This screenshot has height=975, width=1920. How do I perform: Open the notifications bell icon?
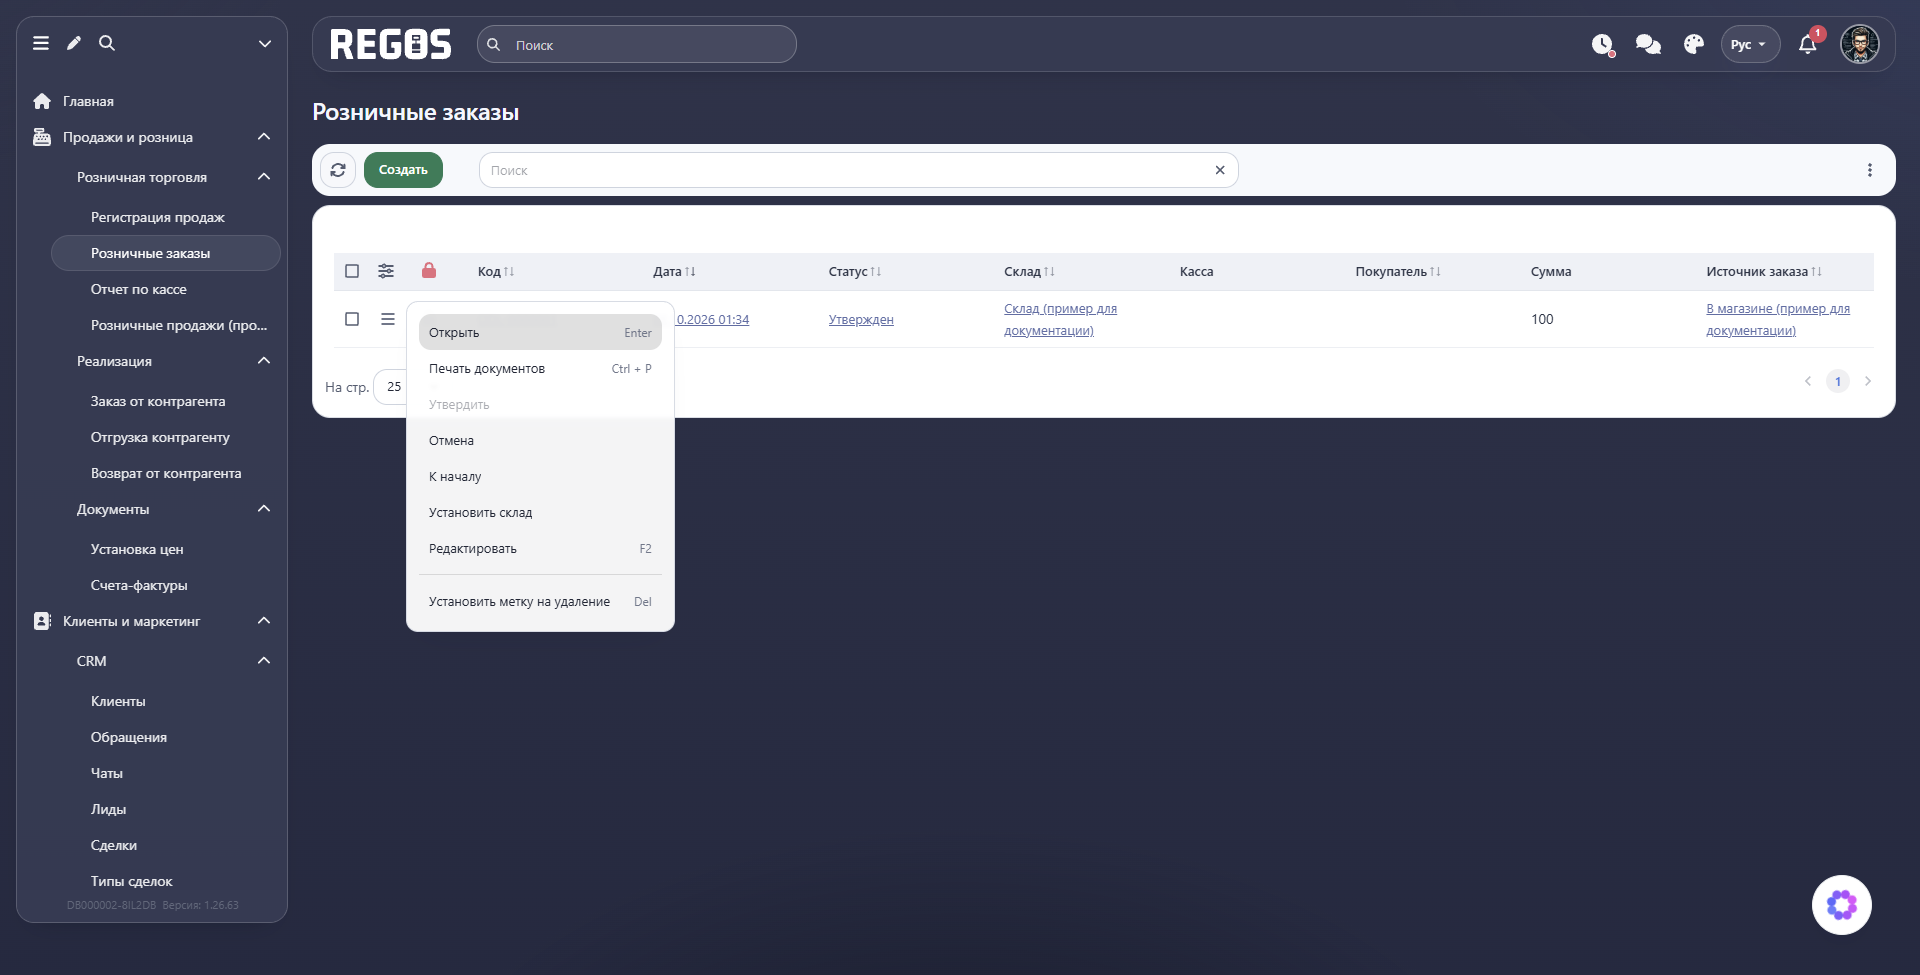(x=1807, y=44)
